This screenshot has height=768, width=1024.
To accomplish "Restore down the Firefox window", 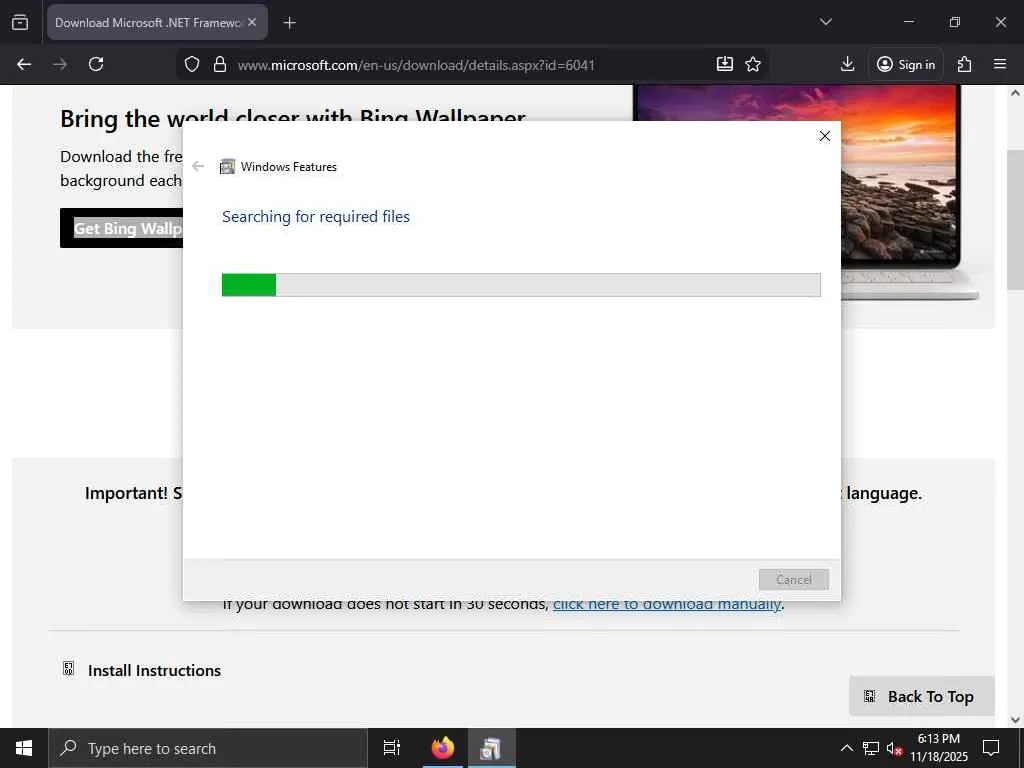I will click(x=954, y=22).
